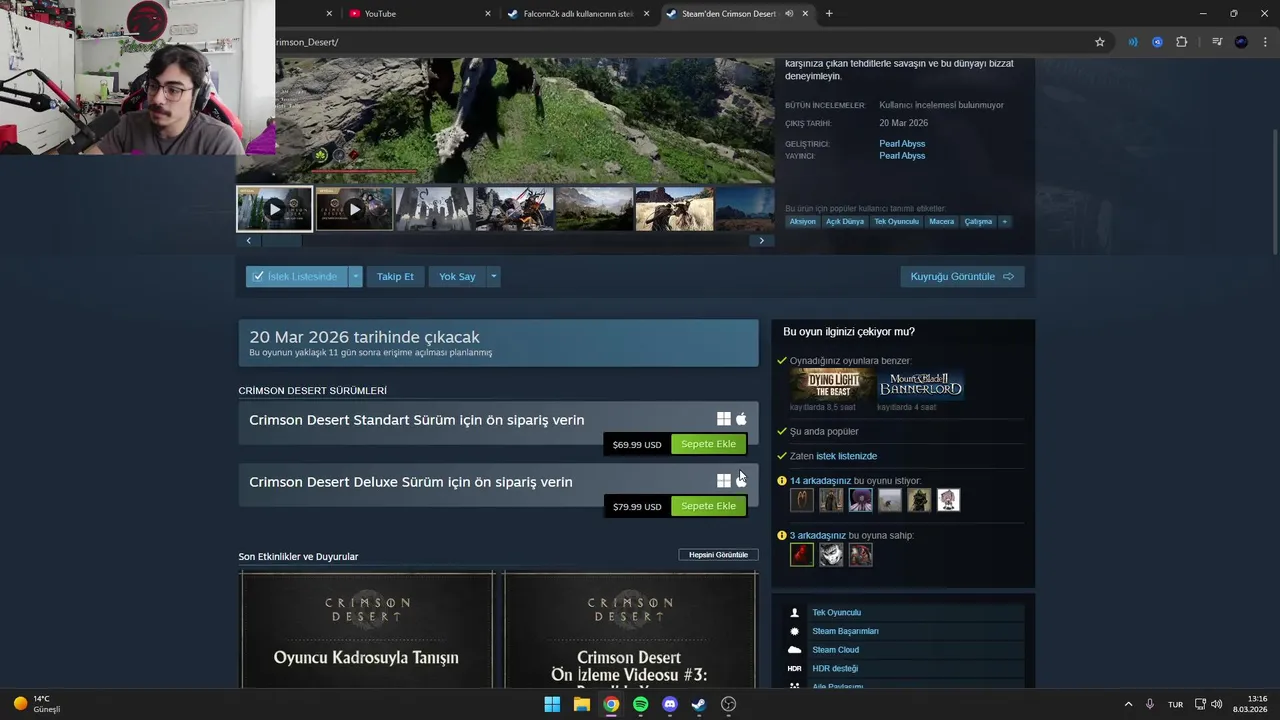Open the purple-hat friend avatar
The width and height of the screenshot is (1280, 720).
860,500
